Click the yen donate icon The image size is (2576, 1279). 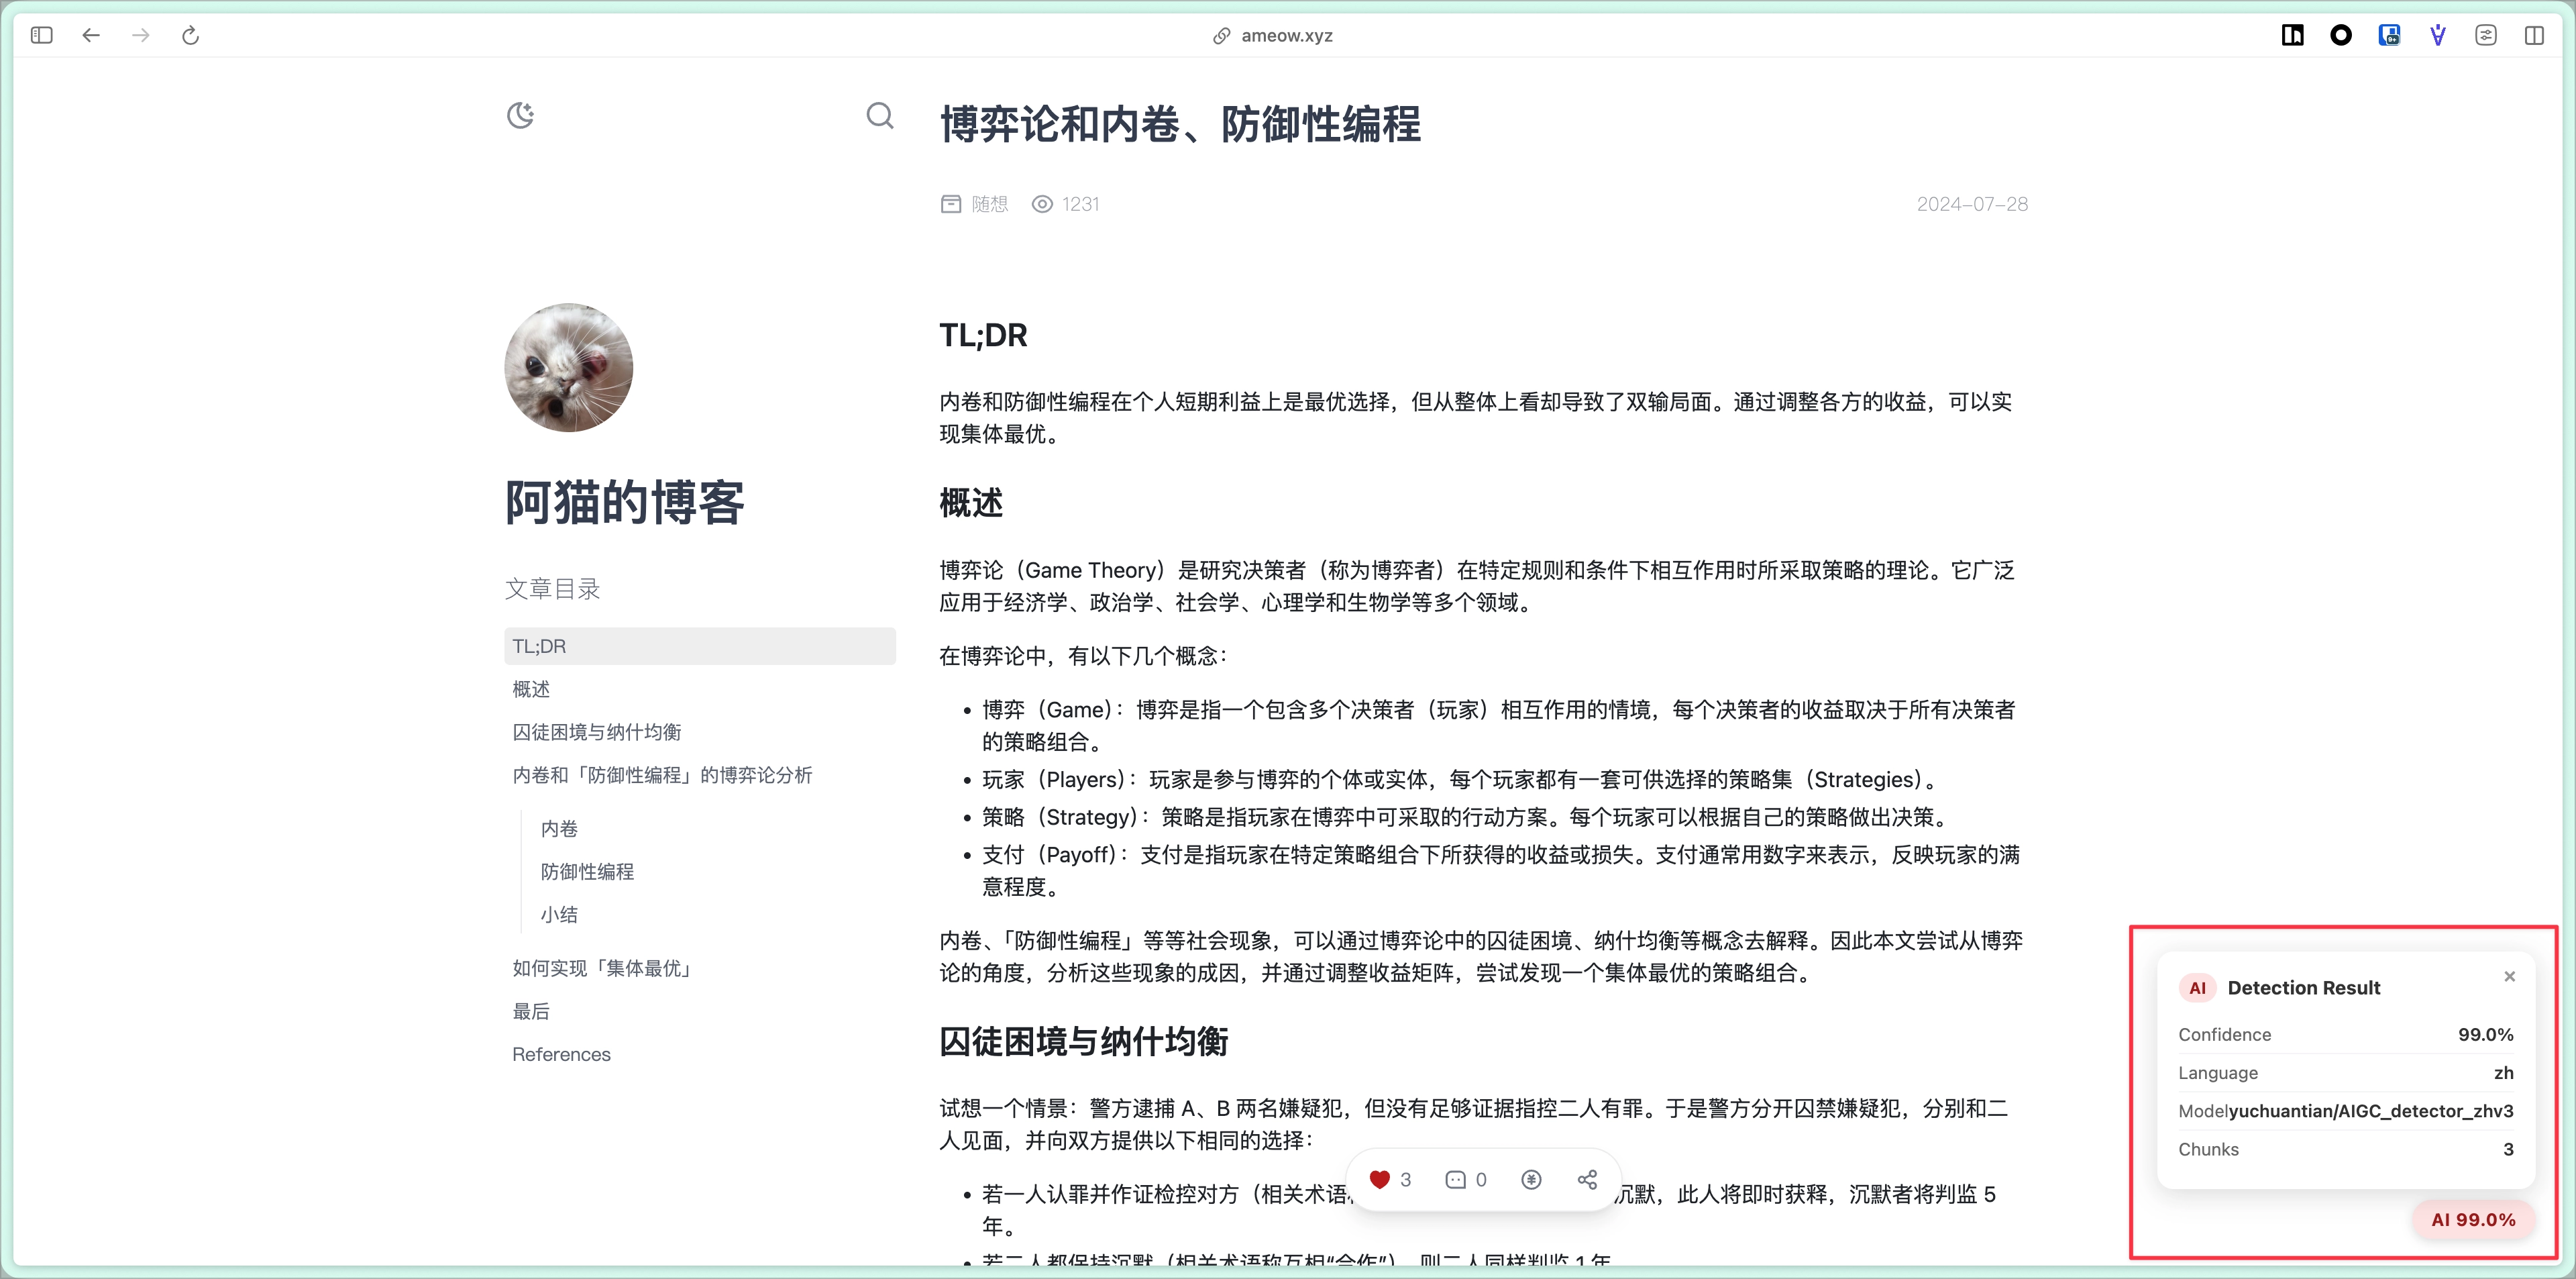click(x=1531, y=1180)
